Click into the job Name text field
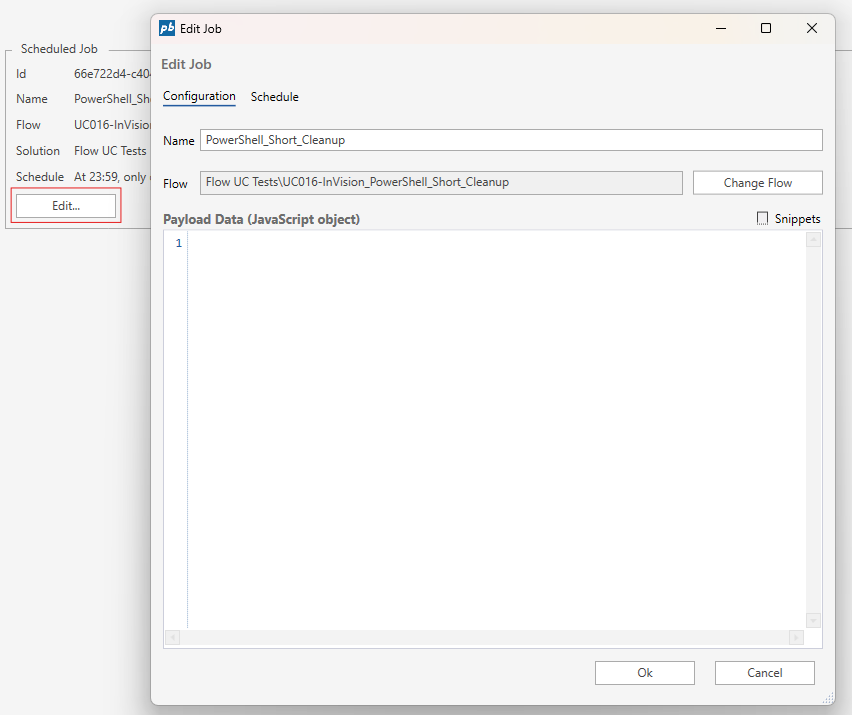The image size is (852, 715). click(x=511, y=140)
